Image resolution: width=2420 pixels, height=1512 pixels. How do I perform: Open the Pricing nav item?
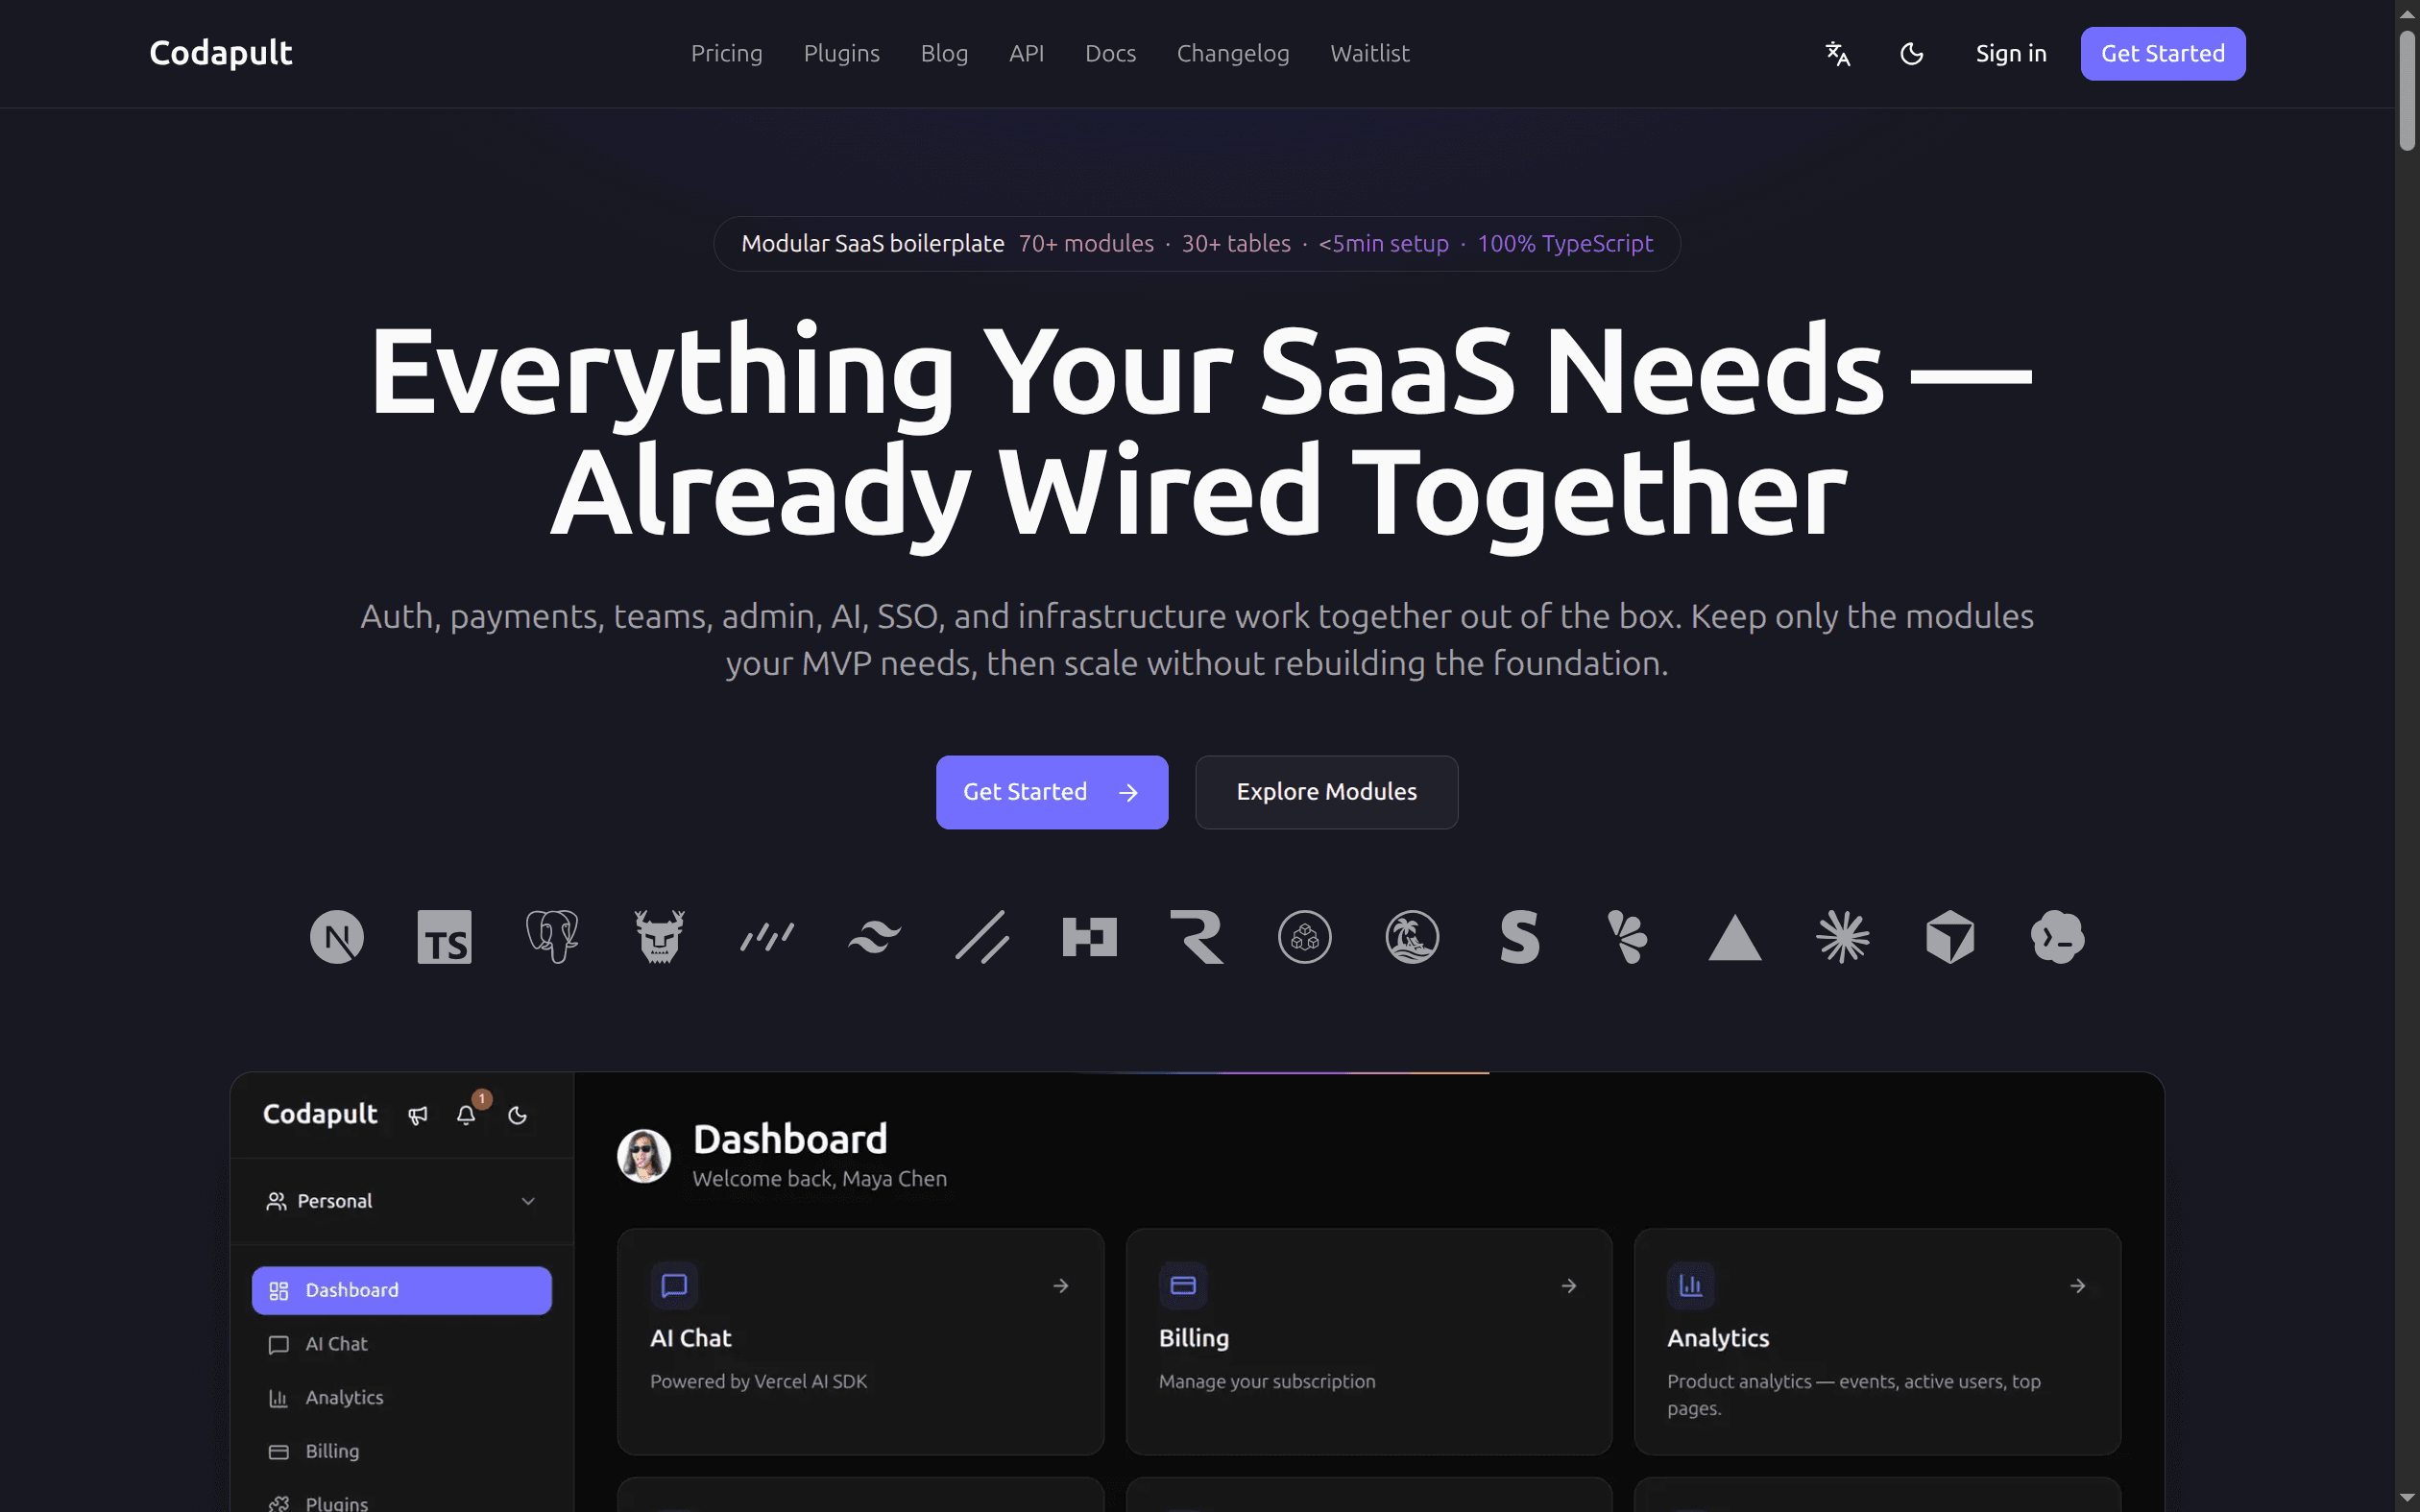point(727,53)
